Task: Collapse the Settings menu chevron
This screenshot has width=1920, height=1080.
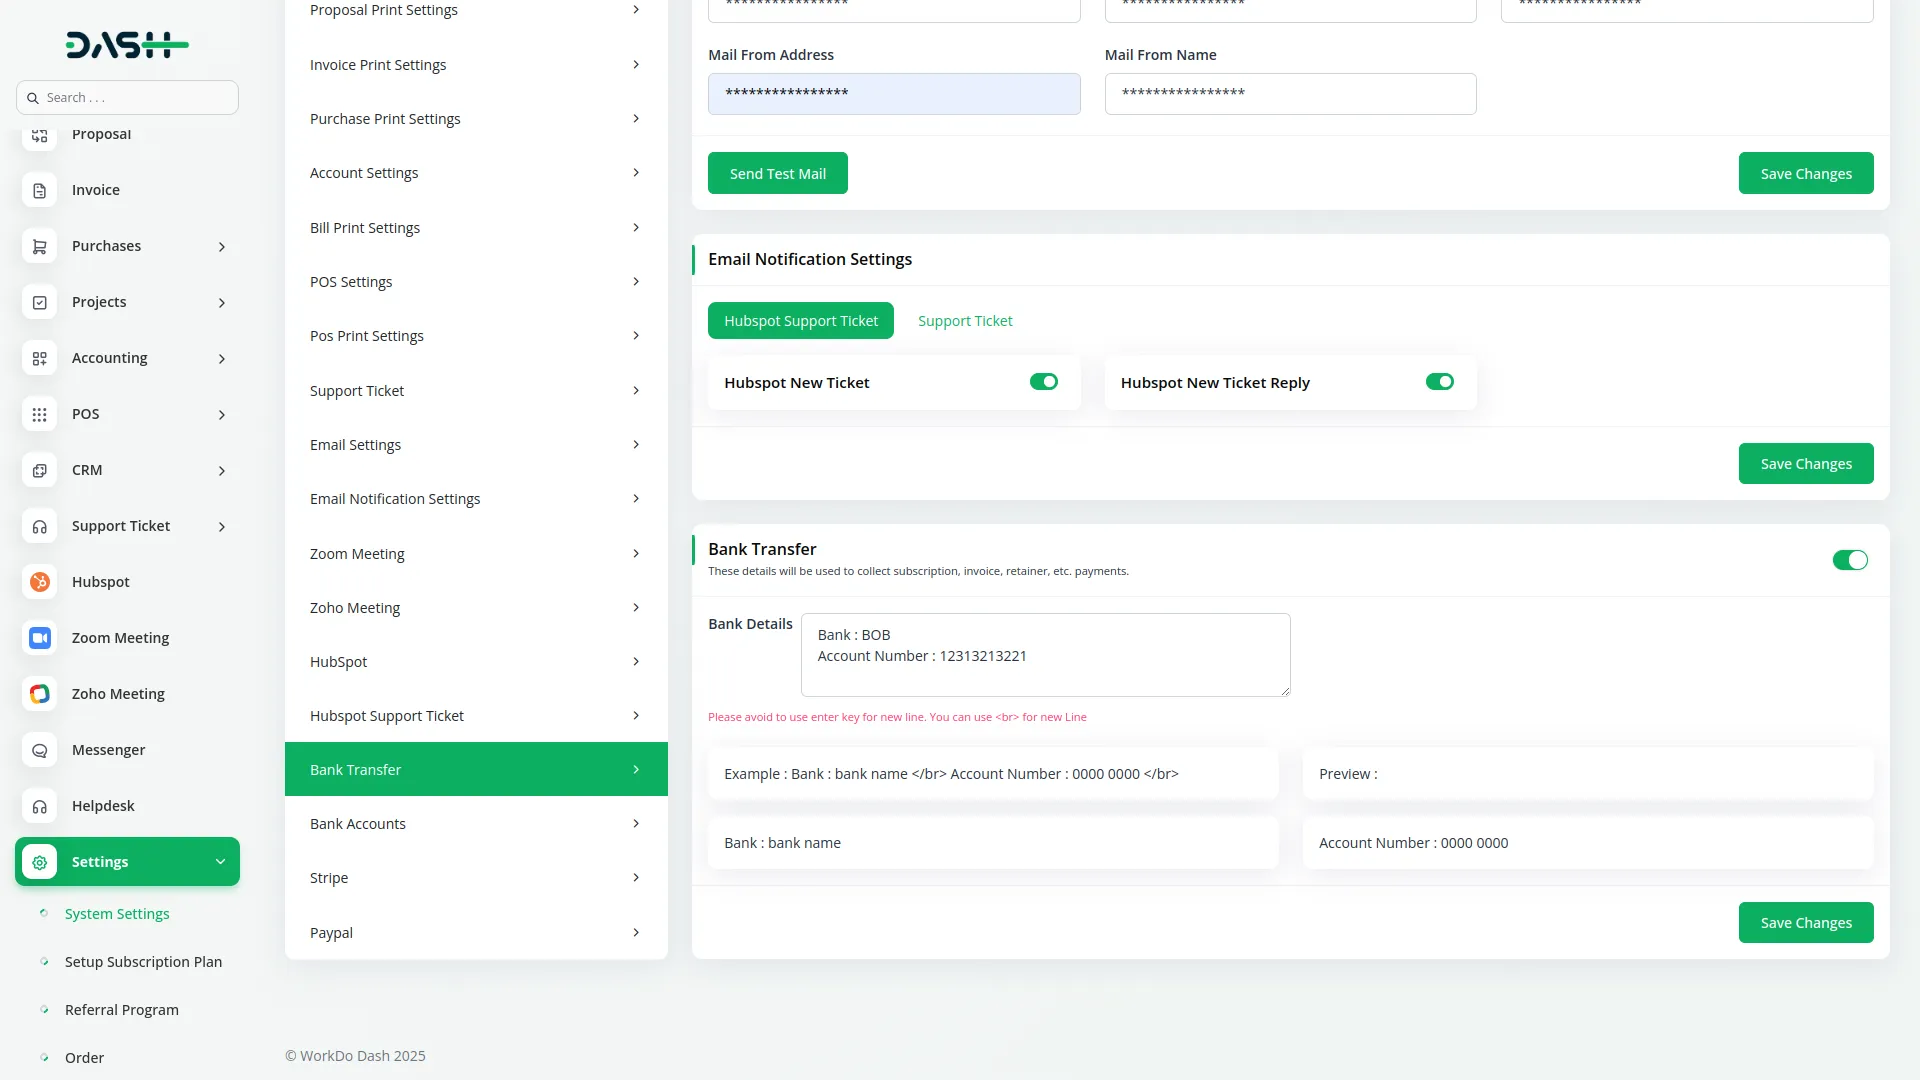Action: tap(220, 861)
